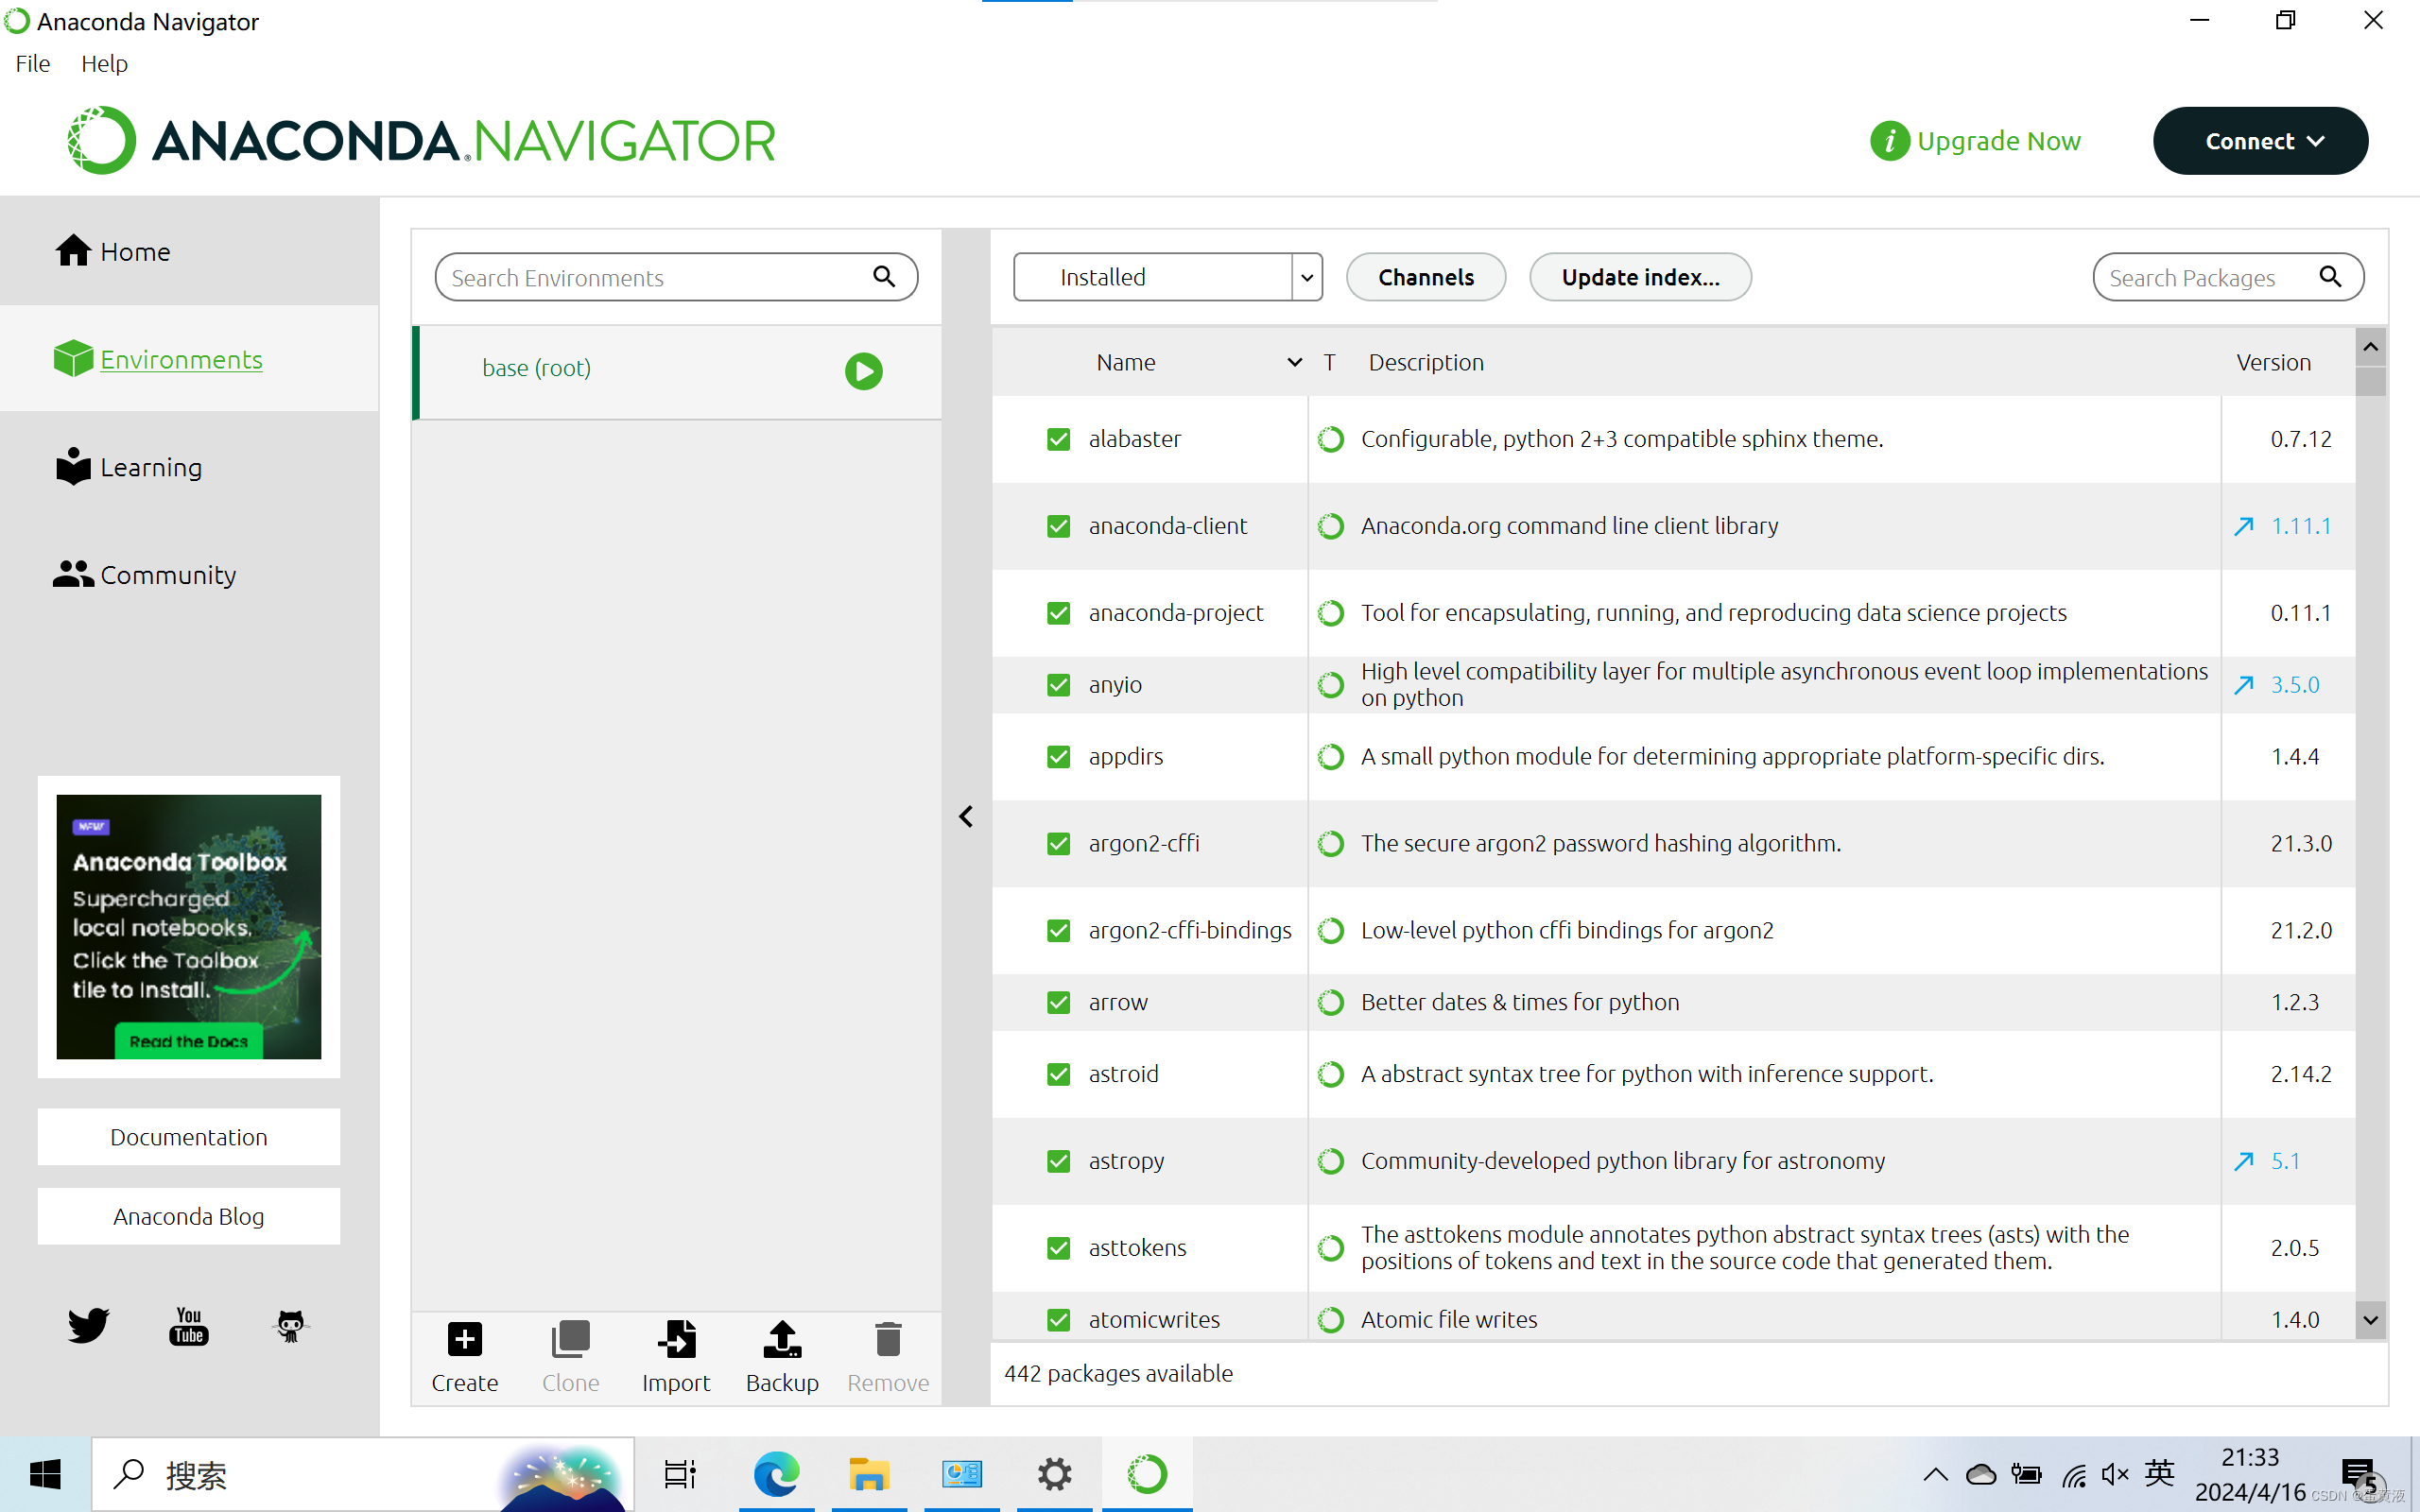The image size is (2420, 1512).
Task: Open the Anaconda Blog button
Action: 189,1216
